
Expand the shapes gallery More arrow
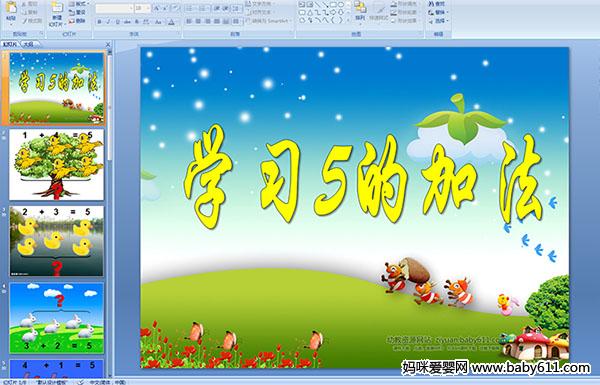348,20
